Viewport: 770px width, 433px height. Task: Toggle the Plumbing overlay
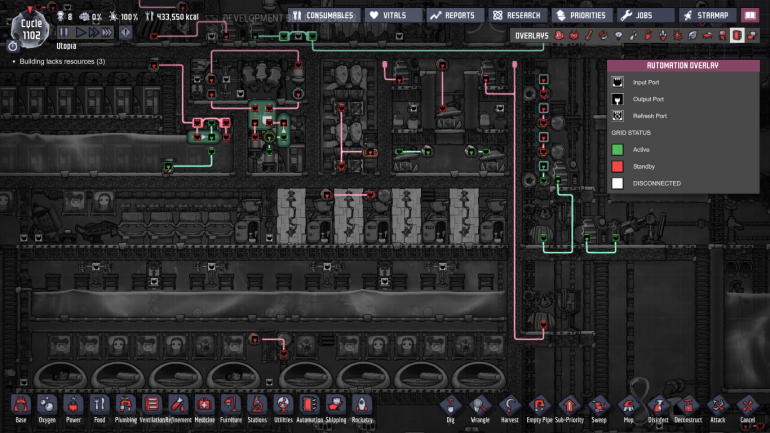pyautogui.click(x=633, y=35)
